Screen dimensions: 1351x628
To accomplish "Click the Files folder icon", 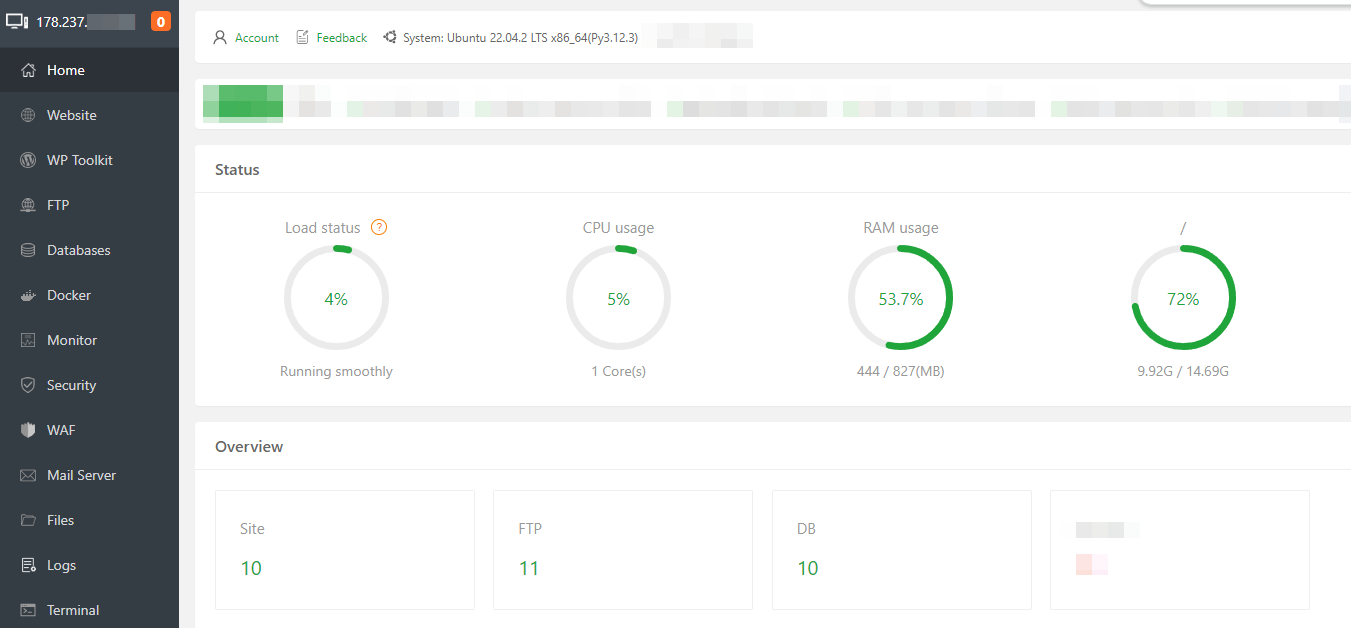I will [28, 520].
